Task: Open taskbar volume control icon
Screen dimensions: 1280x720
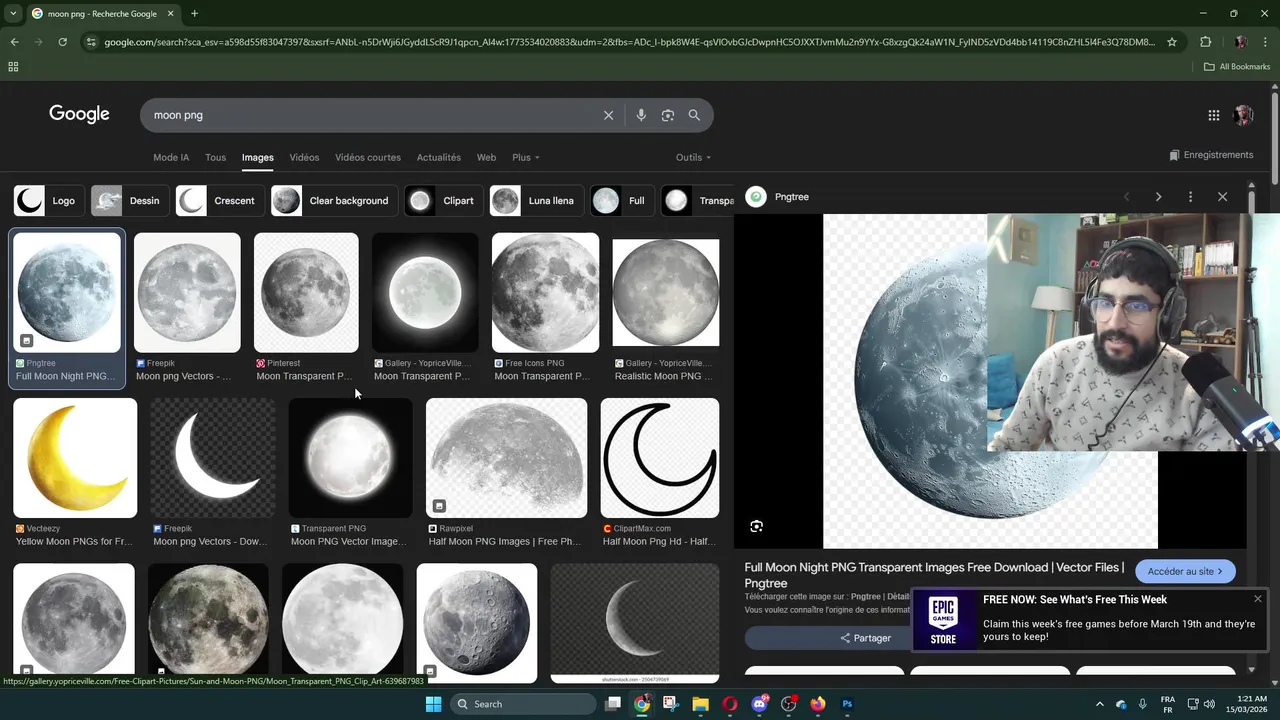Action: tap(1209, 704)
